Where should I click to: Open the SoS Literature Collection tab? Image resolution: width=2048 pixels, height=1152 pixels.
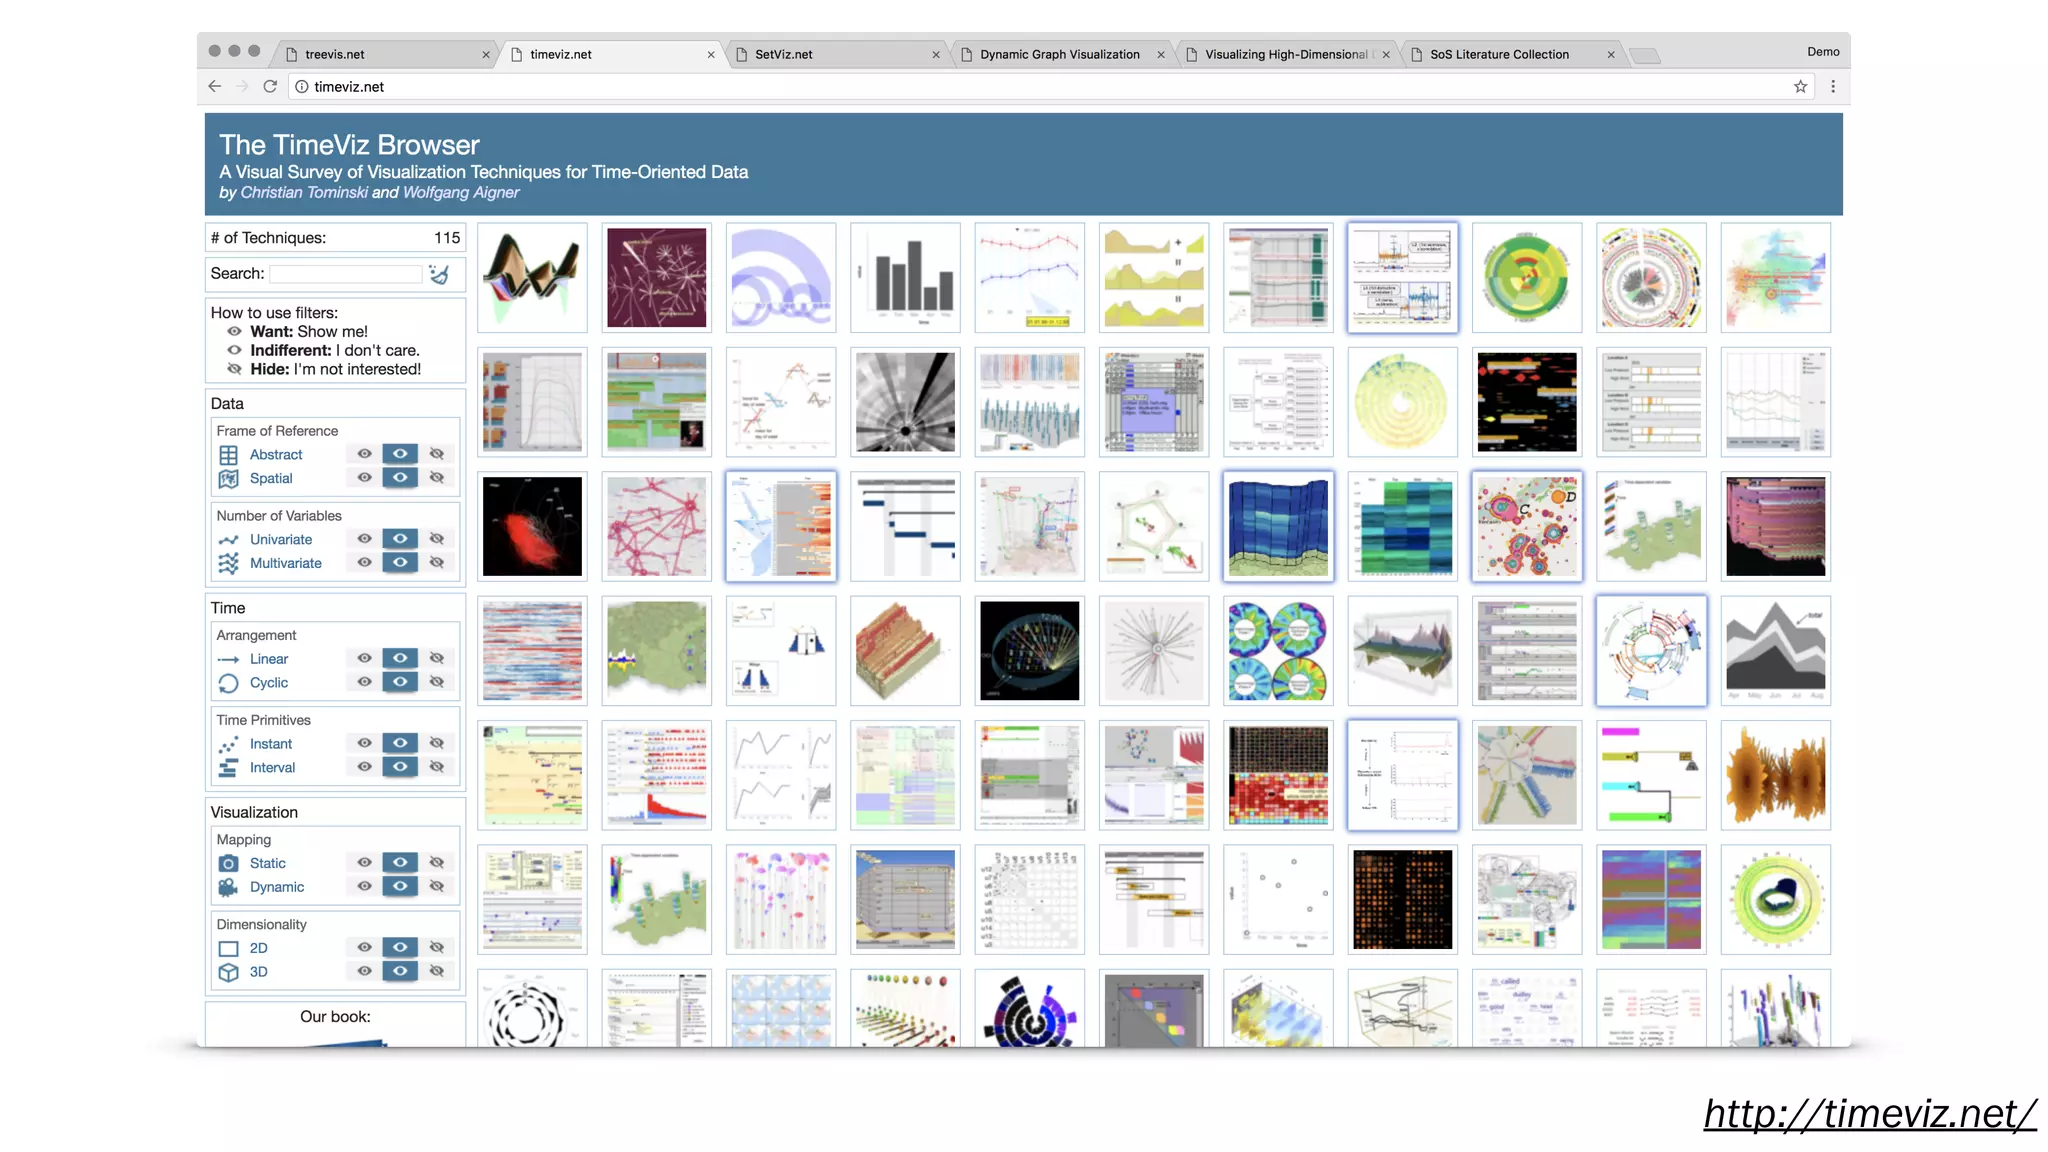click(x=1511, y=54)
